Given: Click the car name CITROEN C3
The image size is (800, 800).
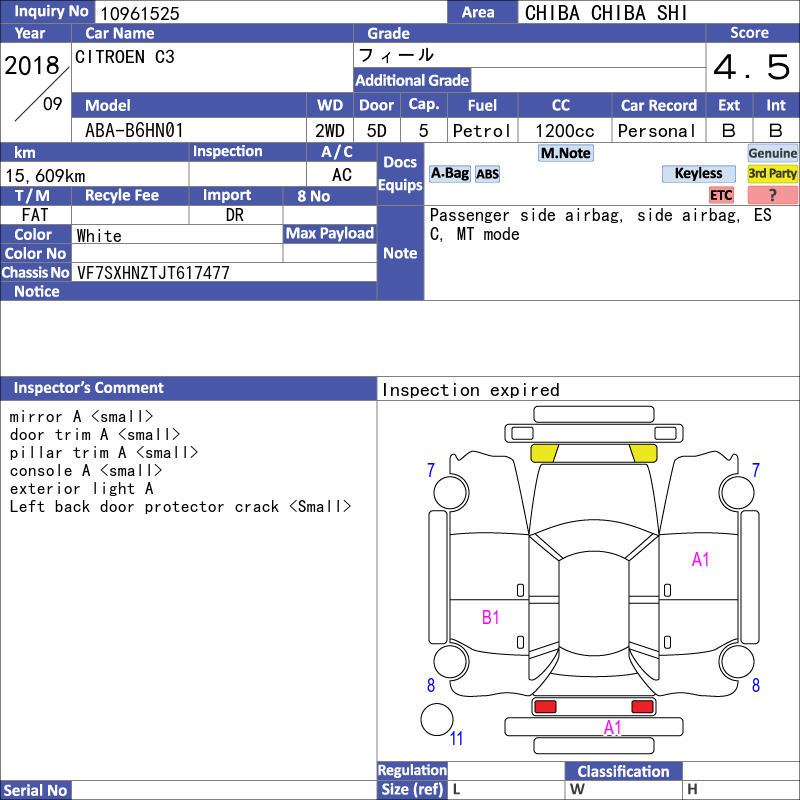Looking at the screenshot, I should tap(125, 57).
